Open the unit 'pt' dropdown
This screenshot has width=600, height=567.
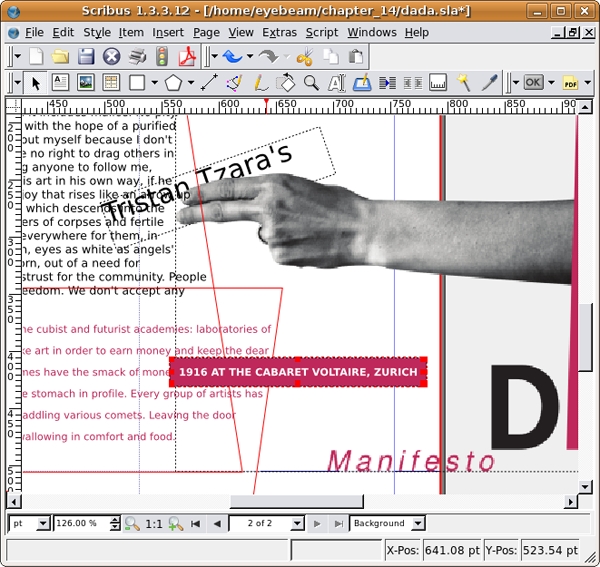tap(43, 523)
